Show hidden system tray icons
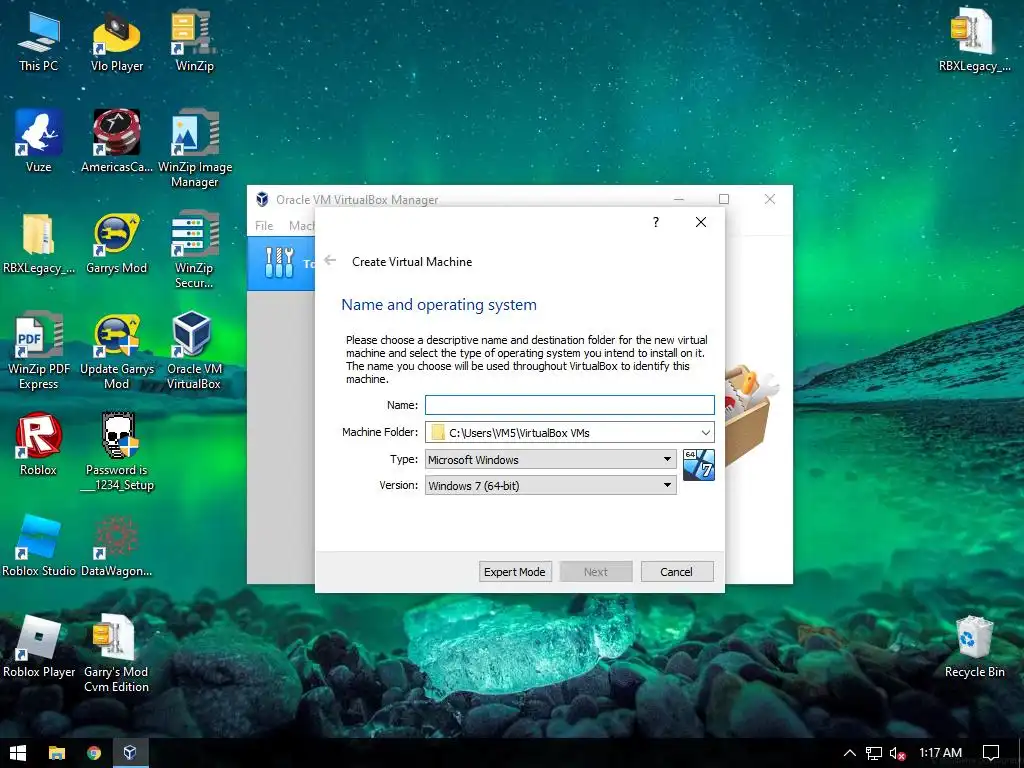 (x=850, y=753)
